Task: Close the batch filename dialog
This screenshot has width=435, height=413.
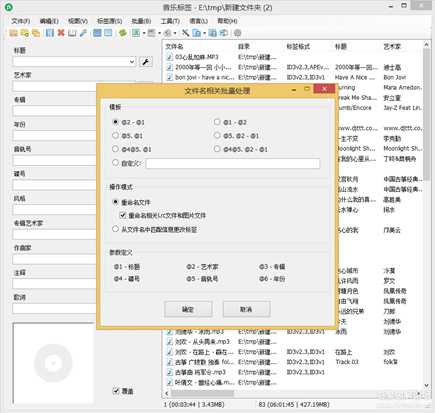Action: point(324,89)
